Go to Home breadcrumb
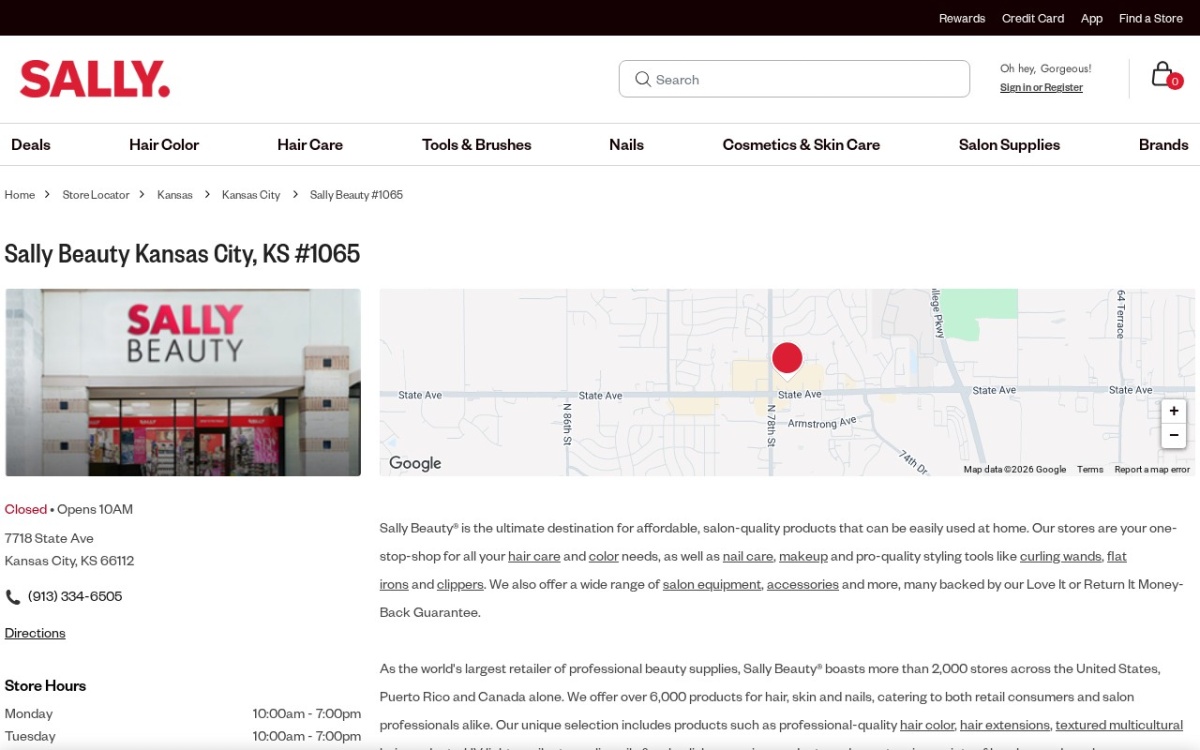1200x750 pixels. tap(20, 195)
